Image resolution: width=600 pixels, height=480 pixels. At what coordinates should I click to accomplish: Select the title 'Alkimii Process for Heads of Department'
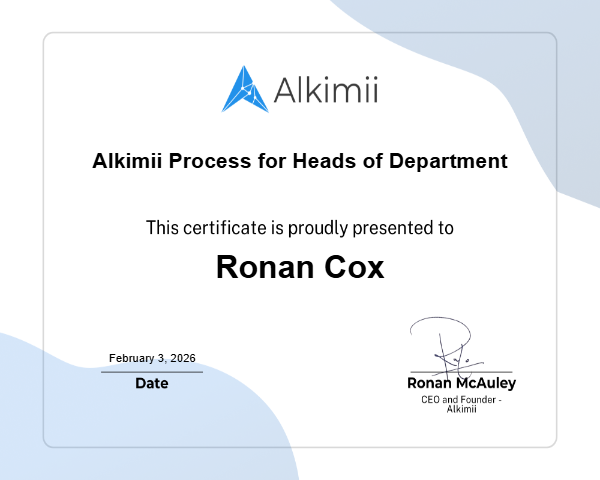[x=300, y=161]
